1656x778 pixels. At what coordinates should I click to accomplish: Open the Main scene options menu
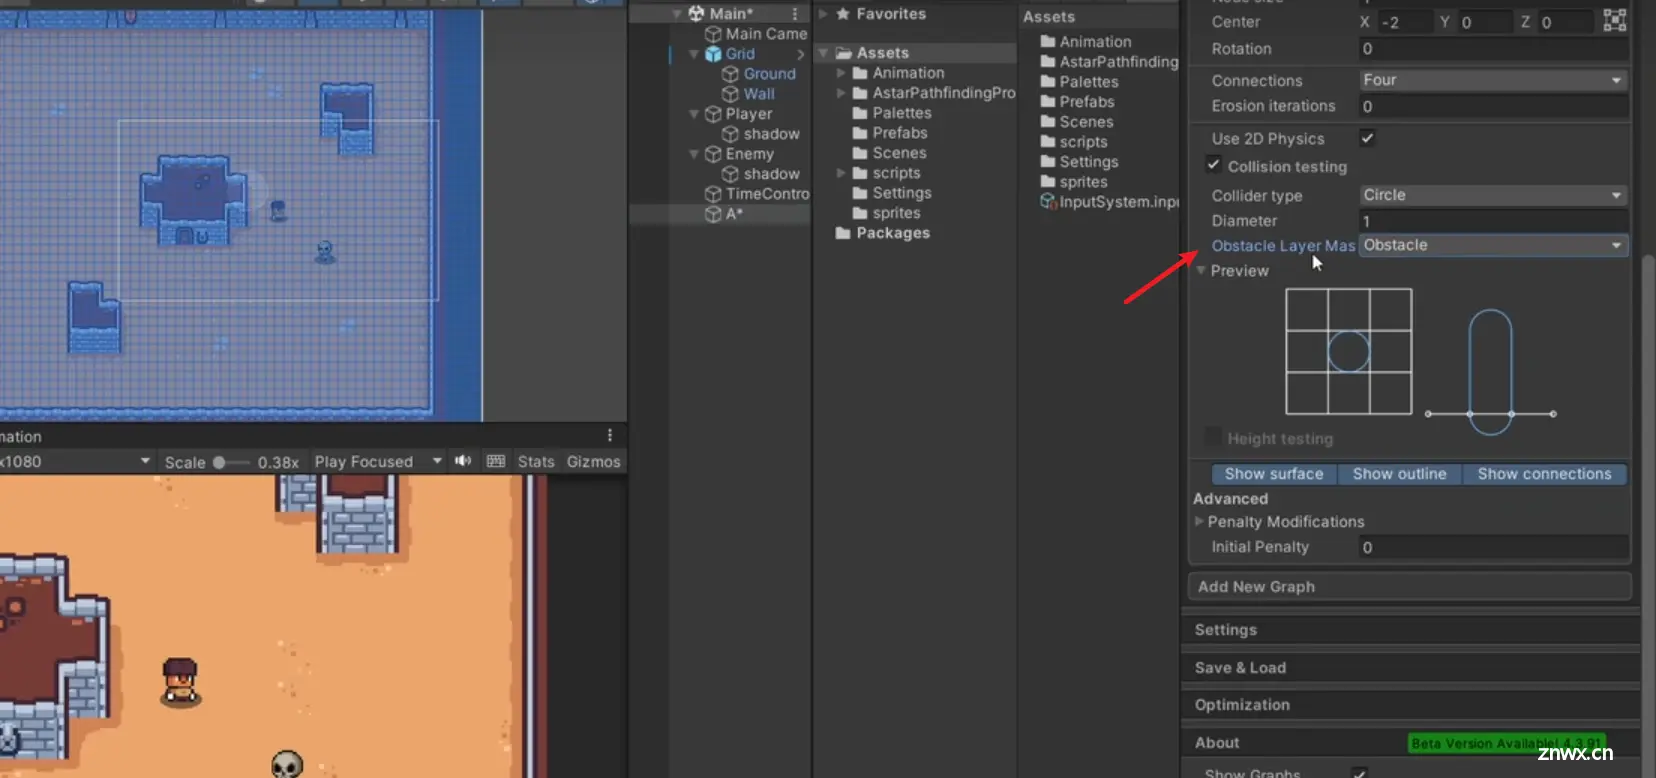click(795, 13)
